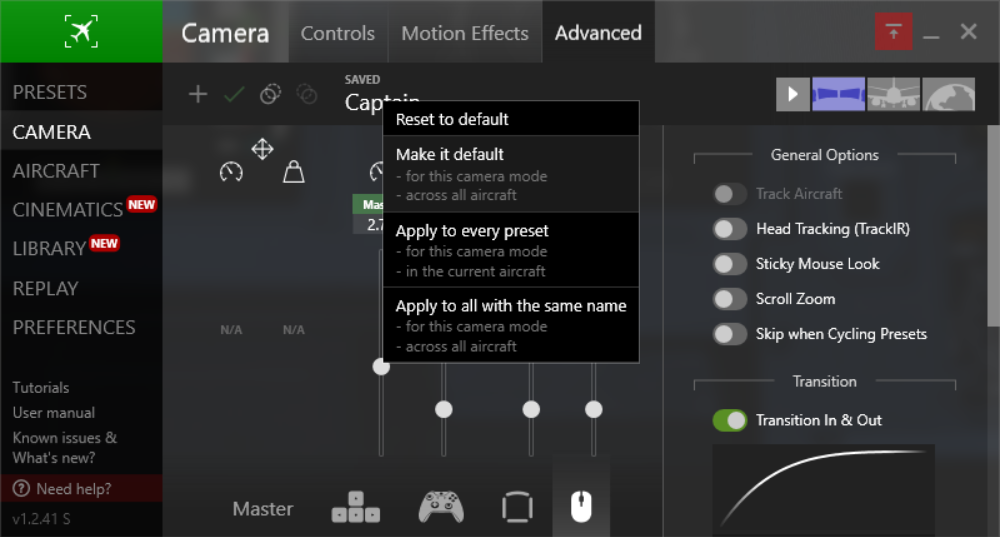Enable Skip when Cycling Presets switch
The width and height of the screenshot is (1000, 537).
(x=730, y=334)
